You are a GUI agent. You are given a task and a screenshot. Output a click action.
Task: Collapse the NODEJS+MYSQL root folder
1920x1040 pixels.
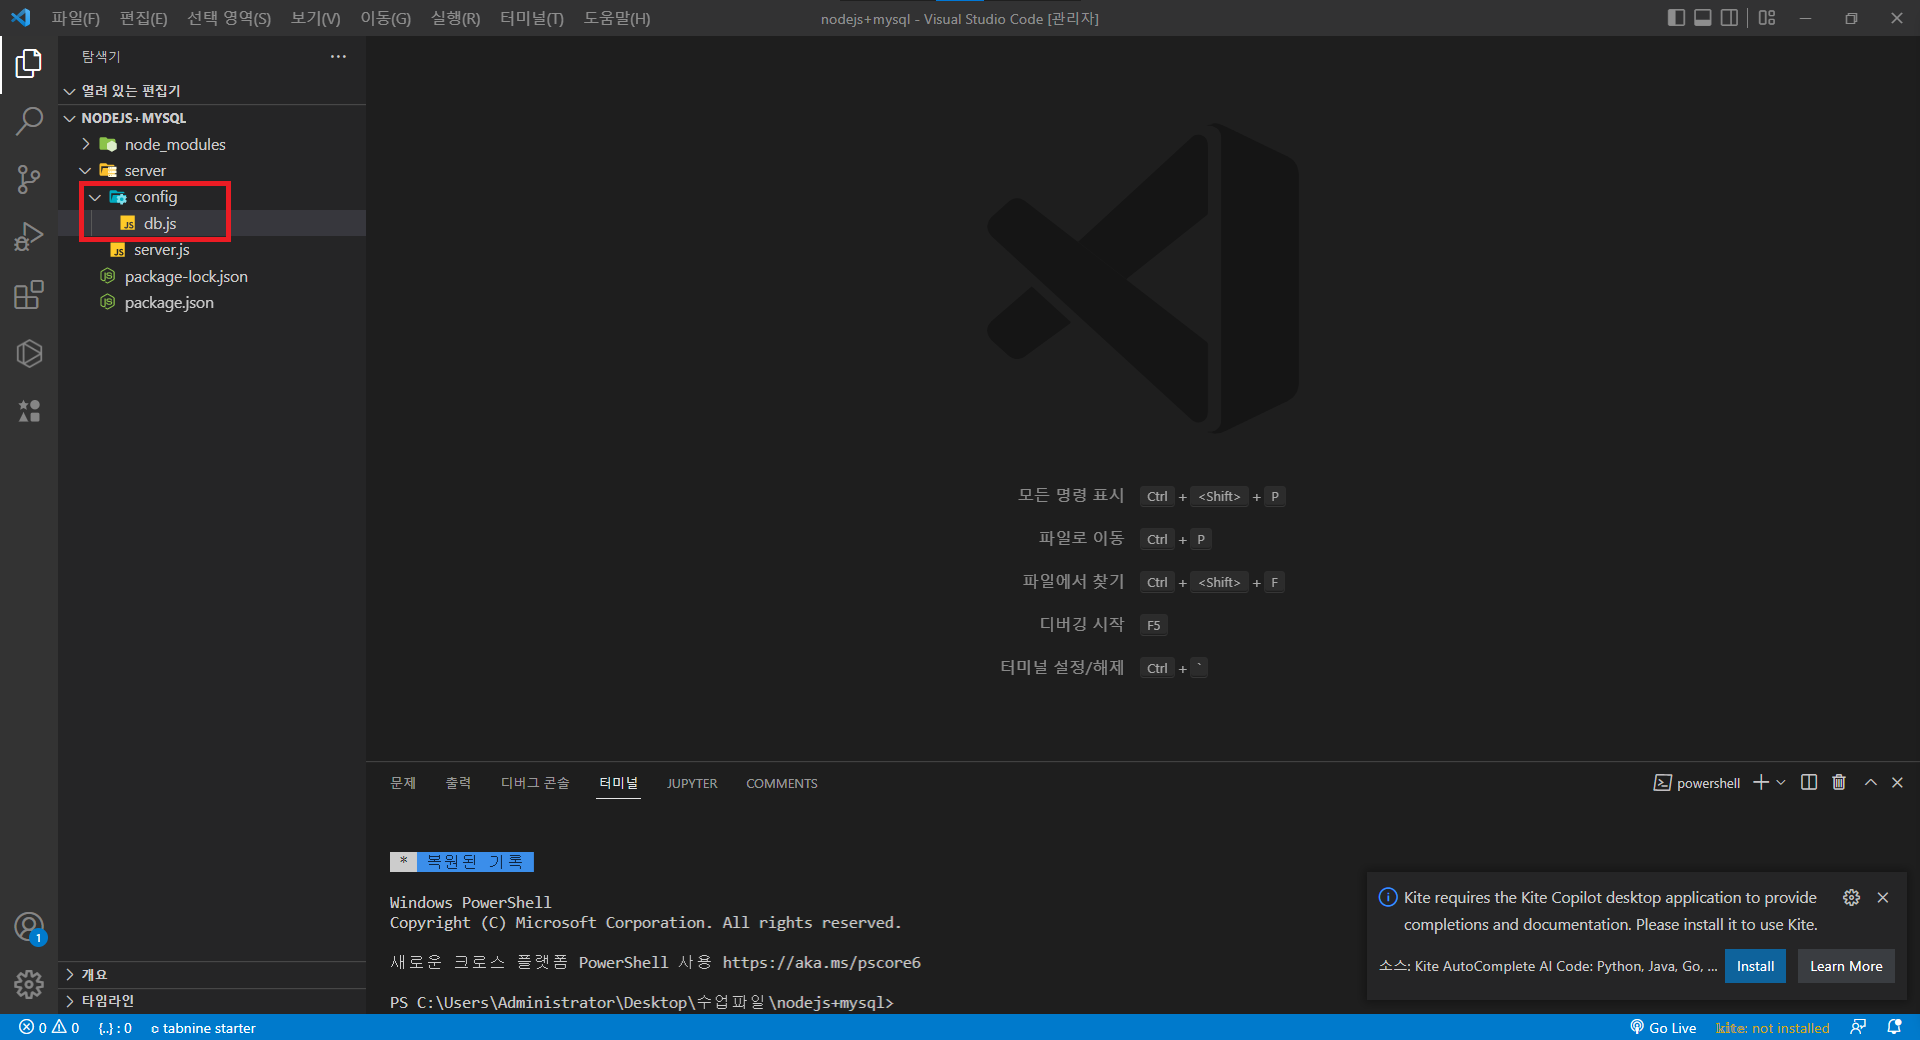coord(212,118)
